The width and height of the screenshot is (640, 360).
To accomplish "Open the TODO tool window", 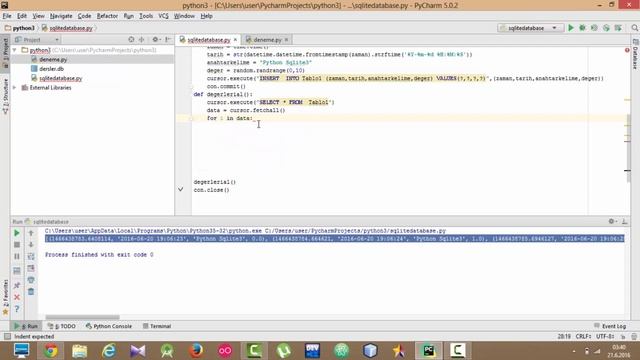I will click(62, 326).
